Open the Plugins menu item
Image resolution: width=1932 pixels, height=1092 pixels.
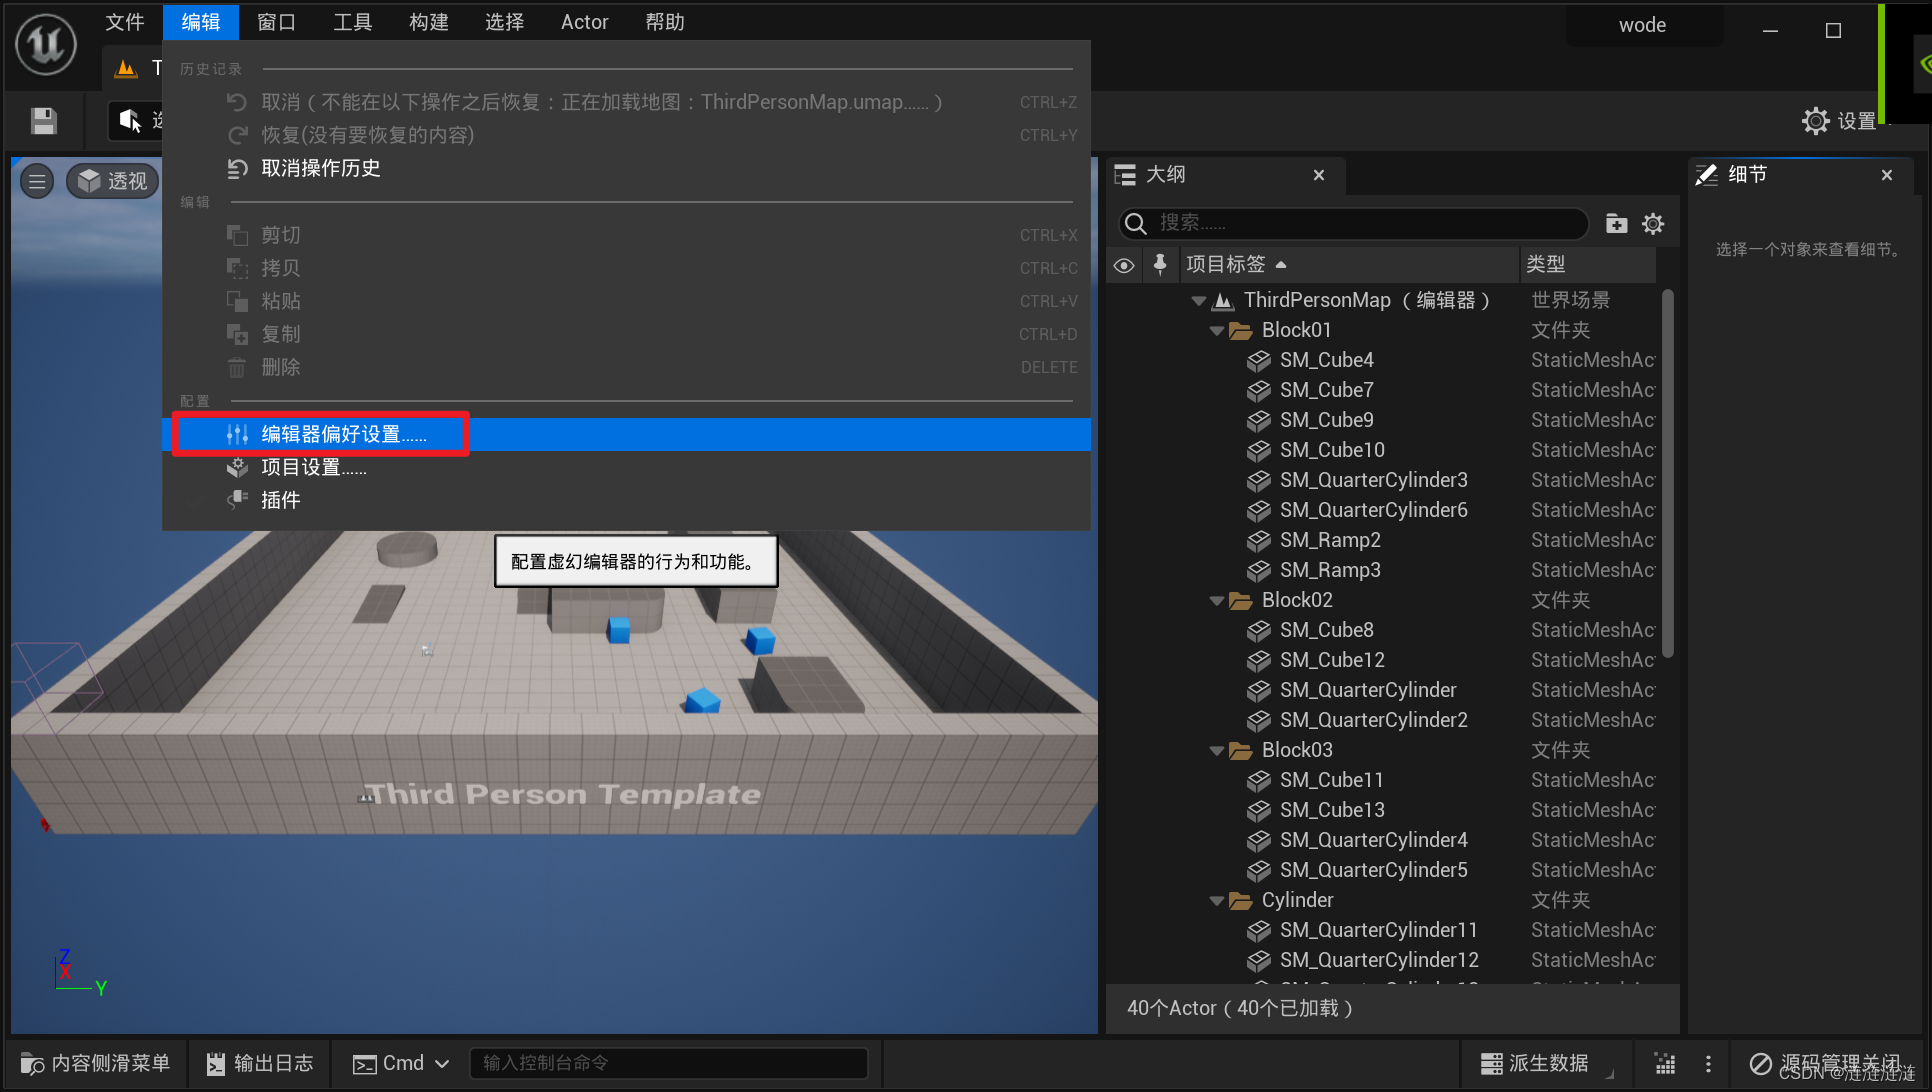coord(280,500)
